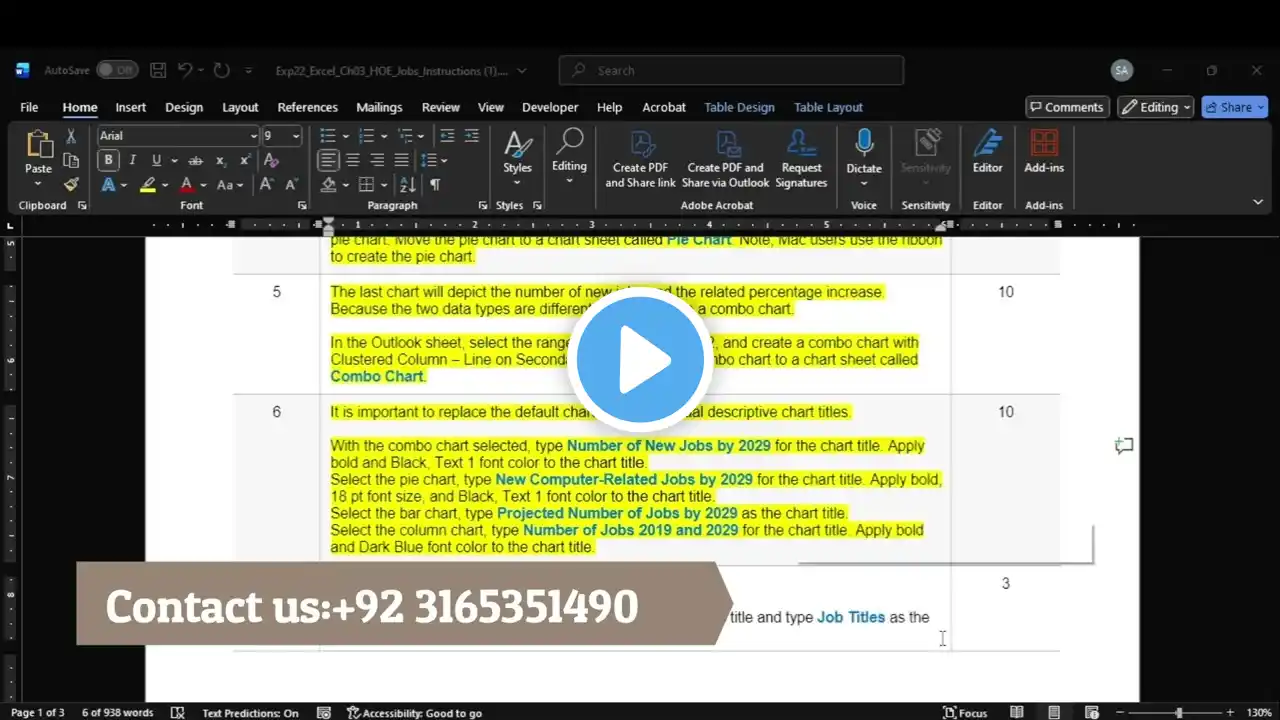
Task: Open the Add-ins gallery
Action: pos(1044,152)
